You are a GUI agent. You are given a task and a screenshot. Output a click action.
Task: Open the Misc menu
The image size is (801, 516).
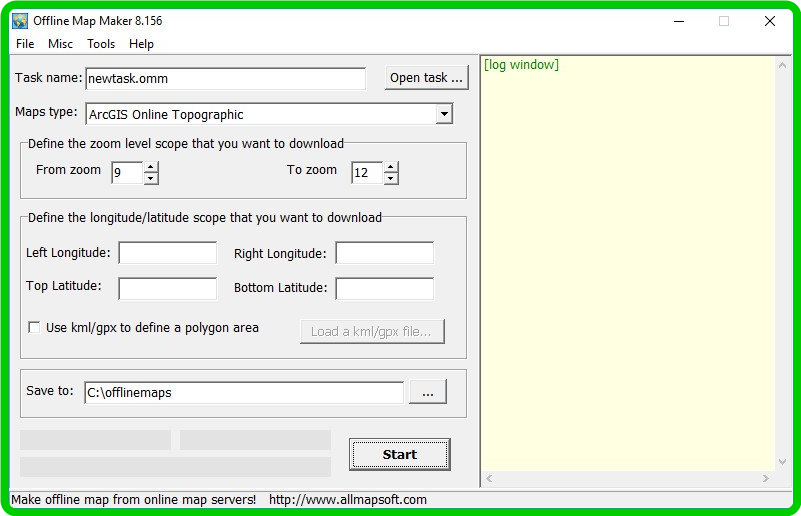click(60, 44)
